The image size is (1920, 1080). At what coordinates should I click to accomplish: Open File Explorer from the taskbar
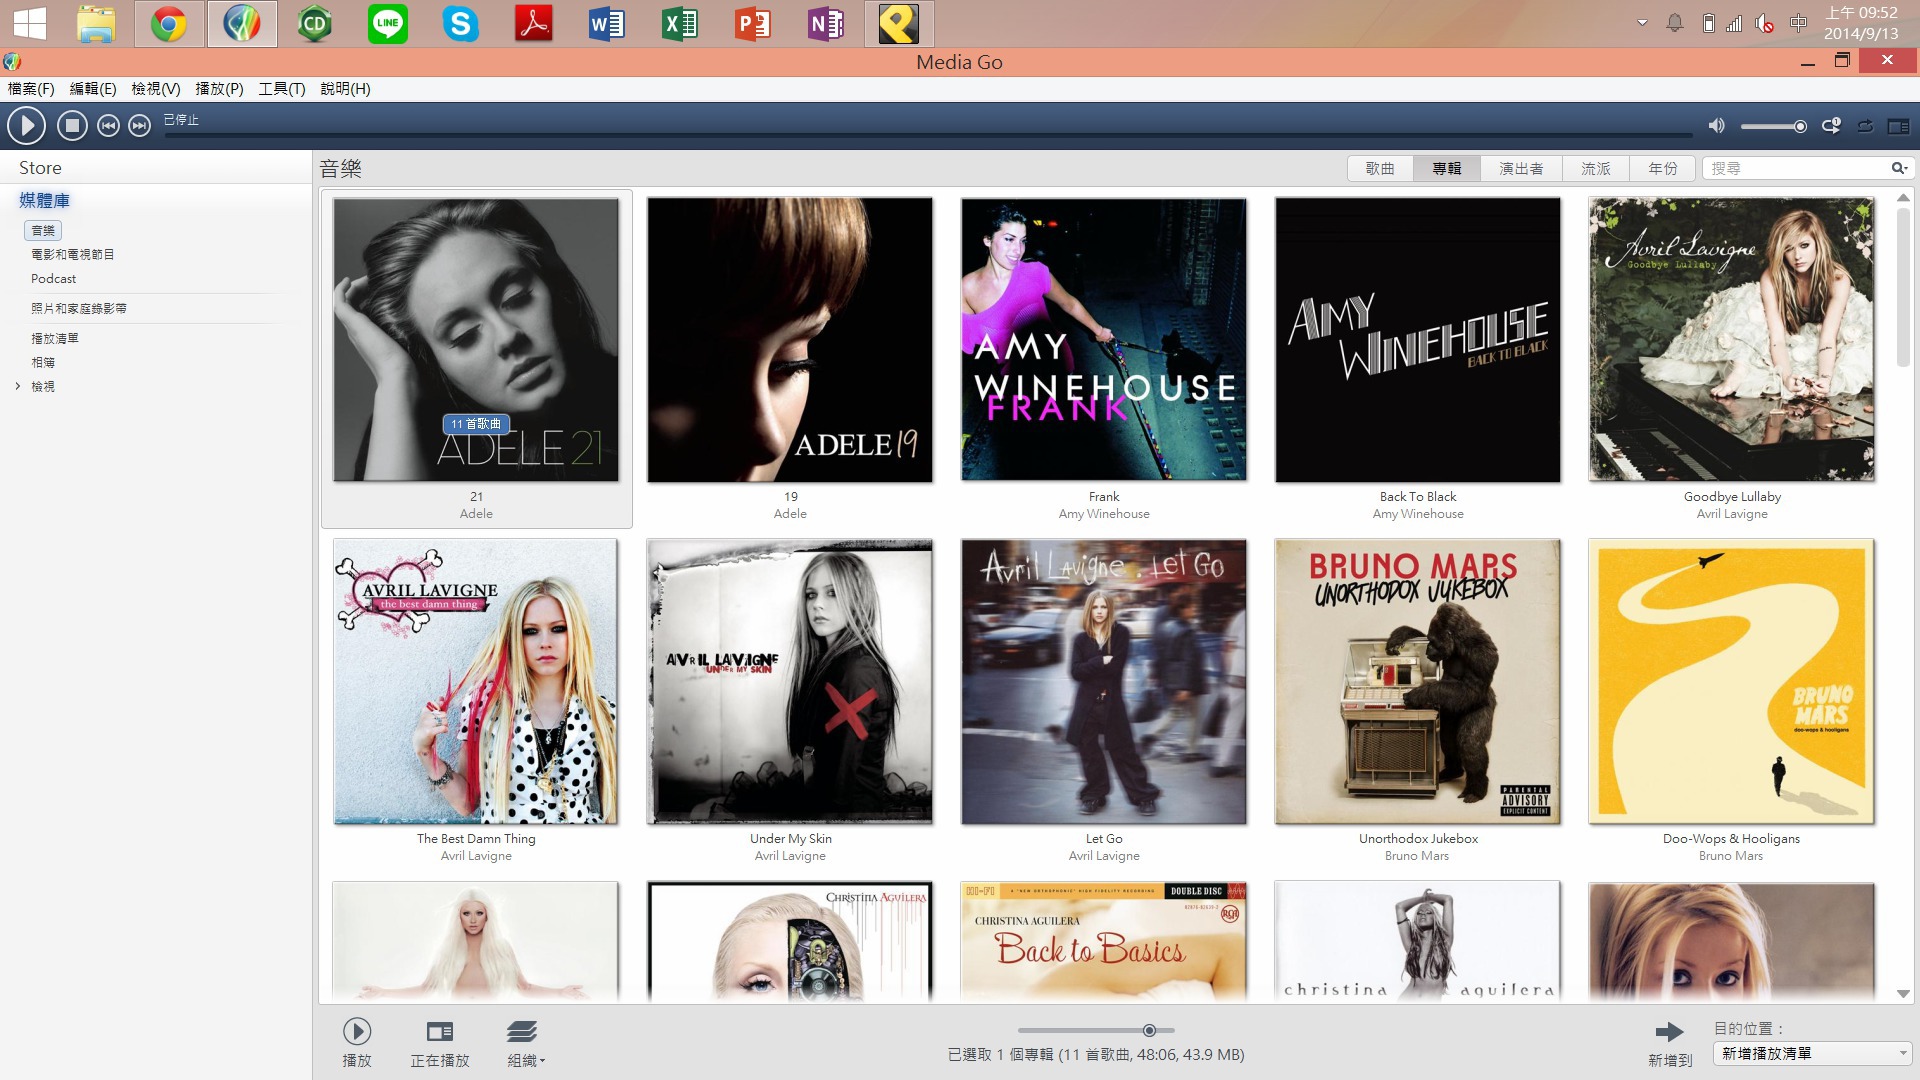point(96,24)
